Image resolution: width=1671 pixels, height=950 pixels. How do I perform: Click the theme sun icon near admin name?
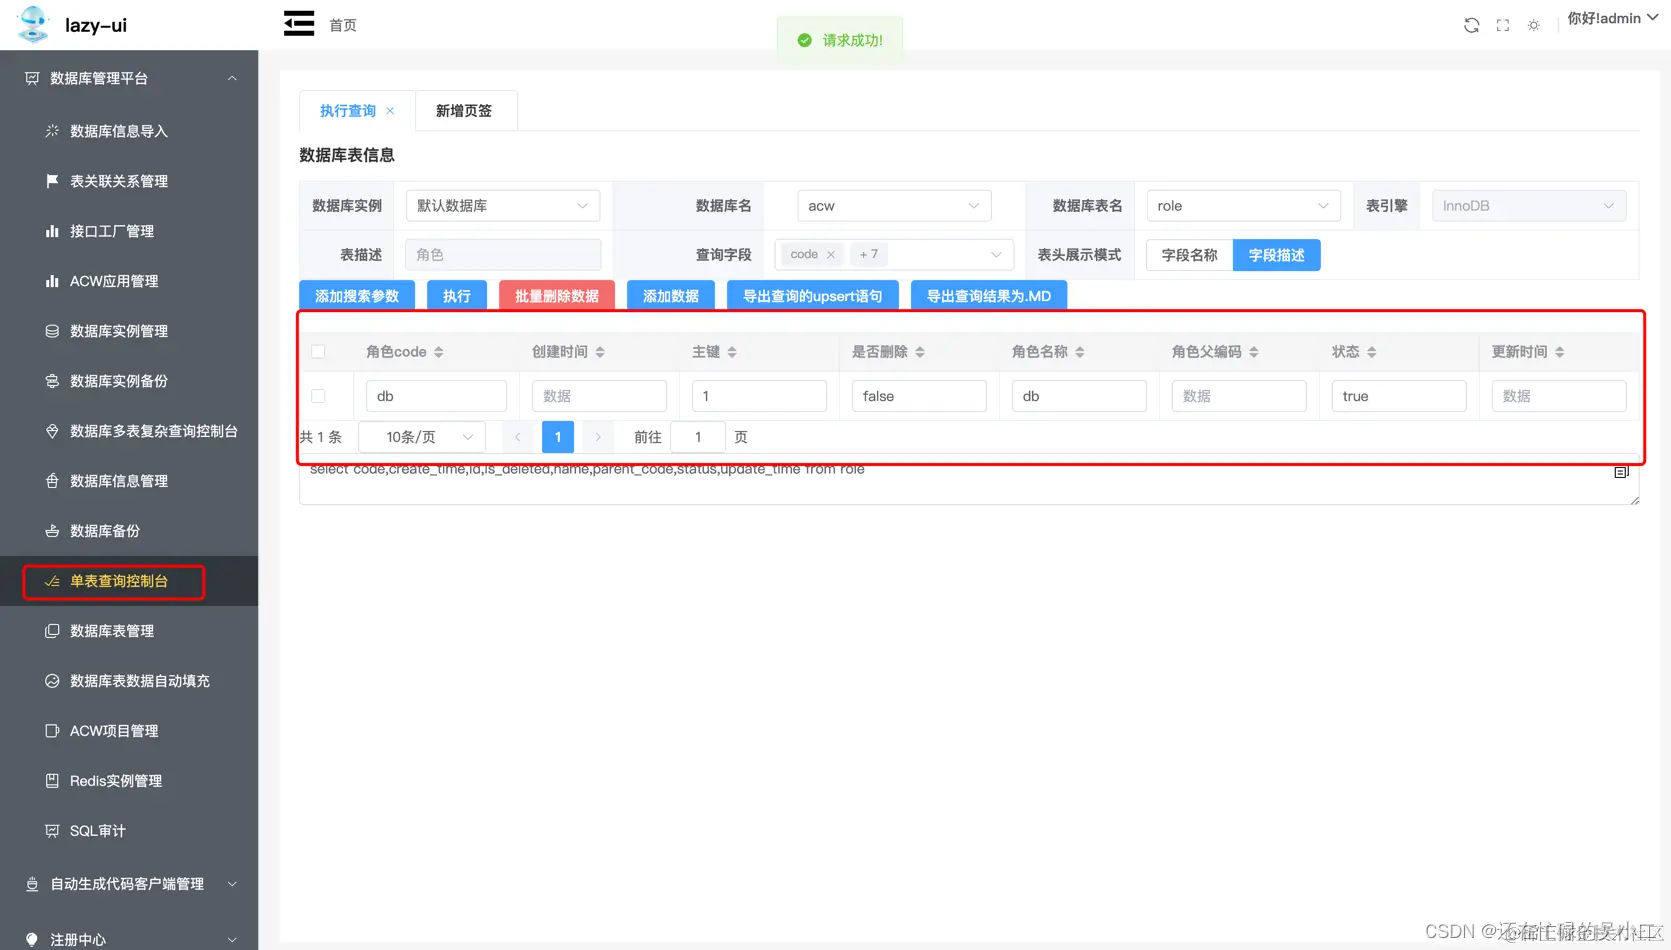click(1533, 24)
